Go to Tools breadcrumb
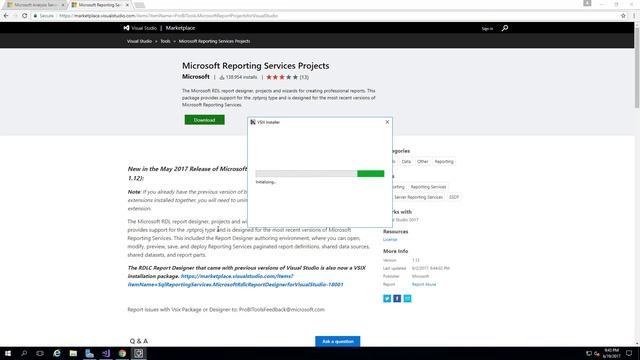 (x=165, y=41)
